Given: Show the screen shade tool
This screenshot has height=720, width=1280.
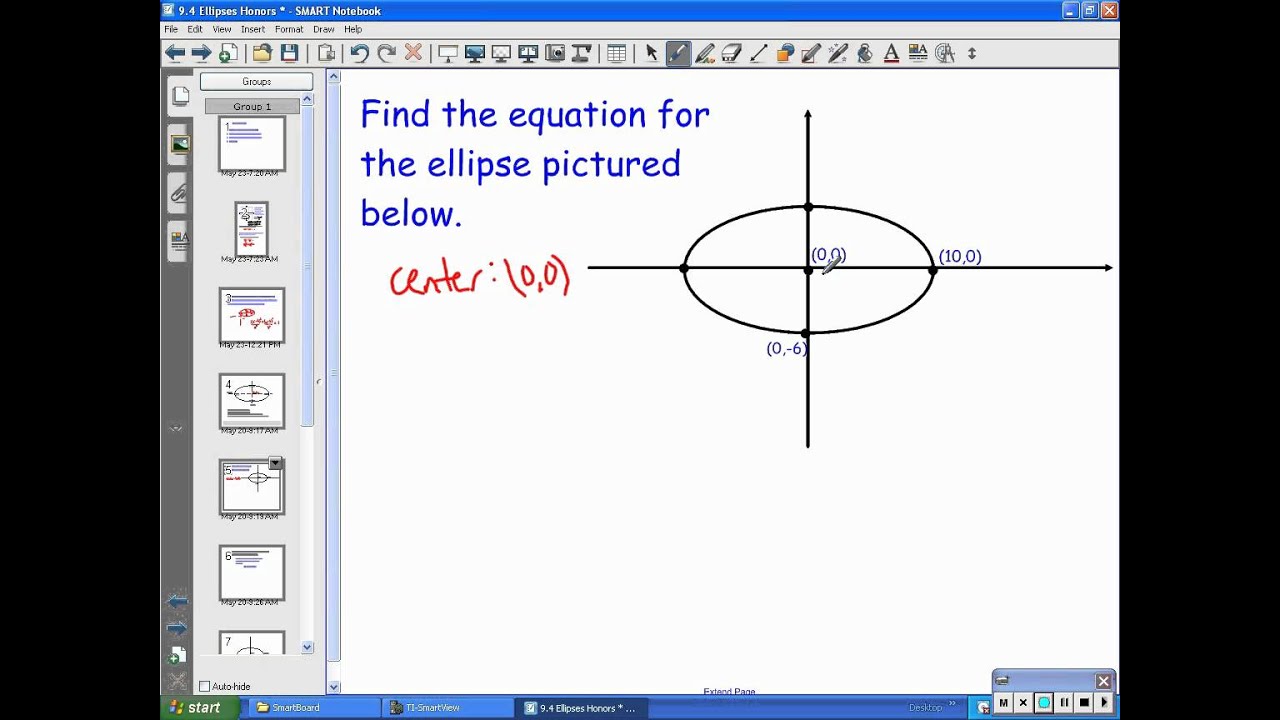Looking at the screenshot, I should (x=447, y=53).
